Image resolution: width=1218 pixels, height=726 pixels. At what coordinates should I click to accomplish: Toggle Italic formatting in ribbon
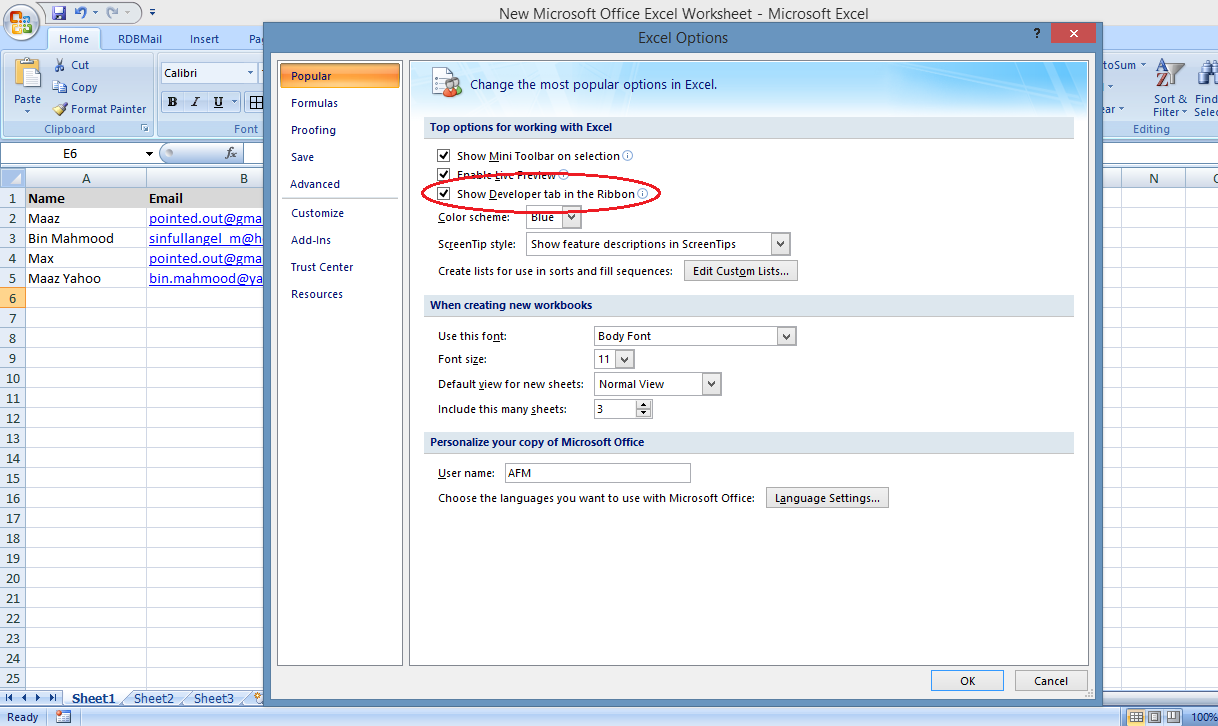(x=195, y=102)
